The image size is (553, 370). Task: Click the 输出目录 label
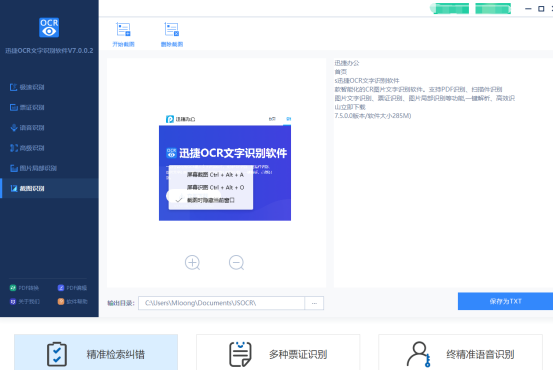[121, 303]
